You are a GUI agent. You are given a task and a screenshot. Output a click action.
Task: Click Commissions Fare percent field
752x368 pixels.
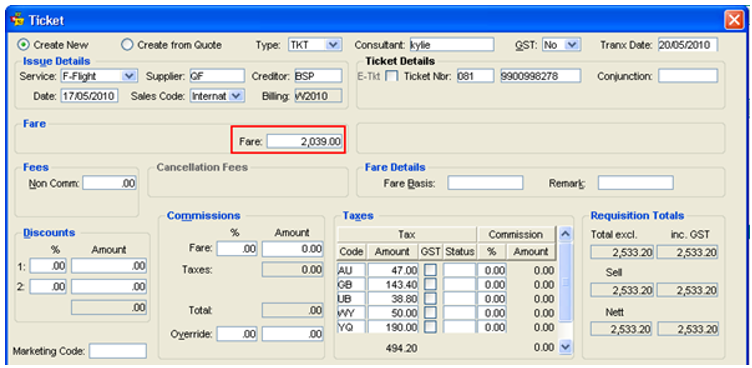pos(237,249)
